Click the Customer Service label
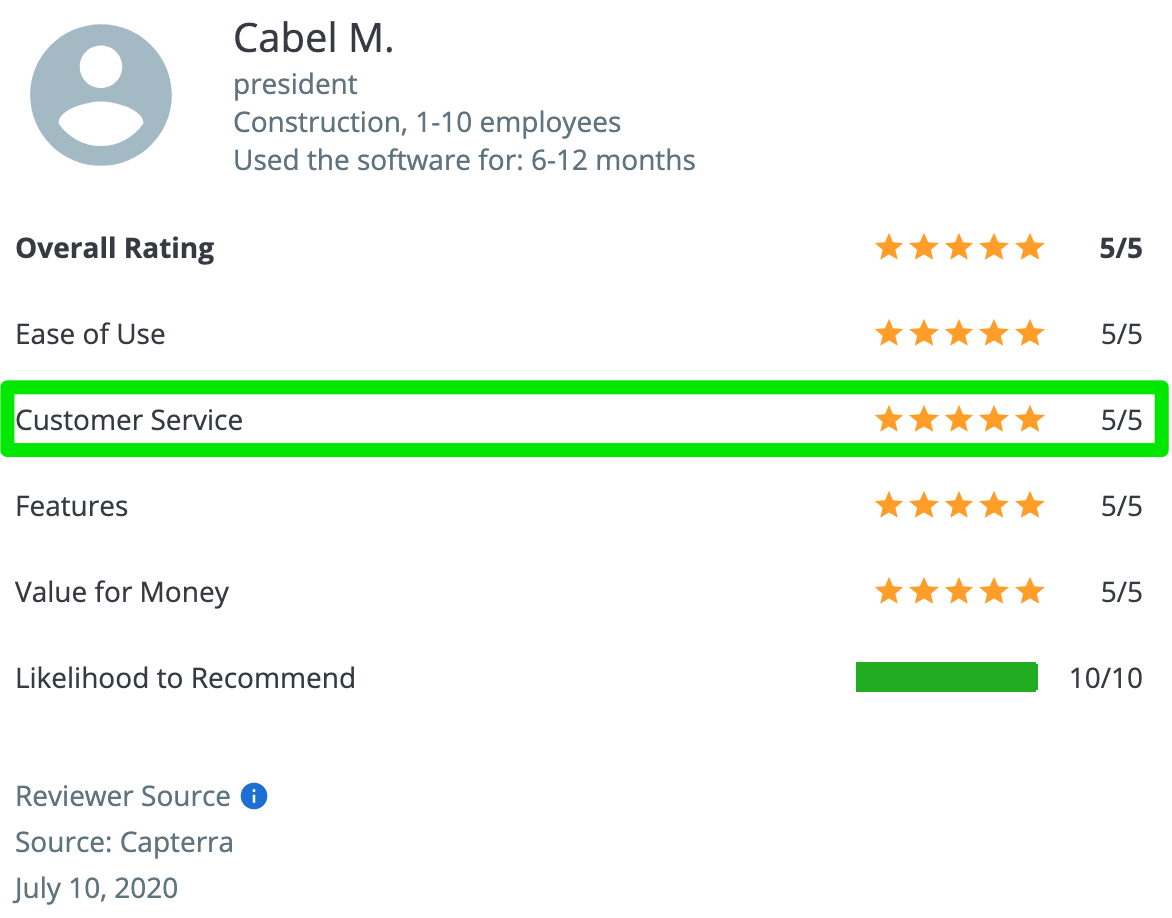 click(x=129, y=420)
